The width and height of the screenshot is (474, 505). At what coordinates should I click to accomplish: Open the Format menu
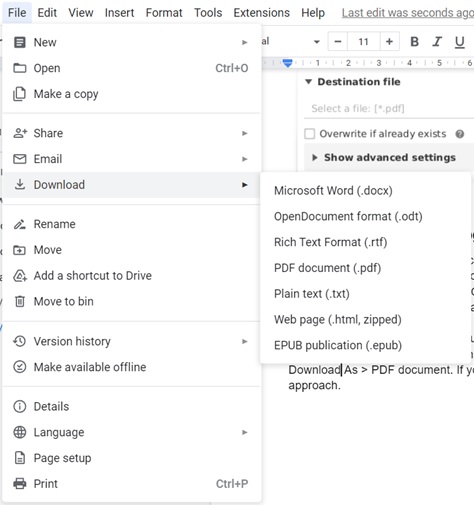pos(164,13)
